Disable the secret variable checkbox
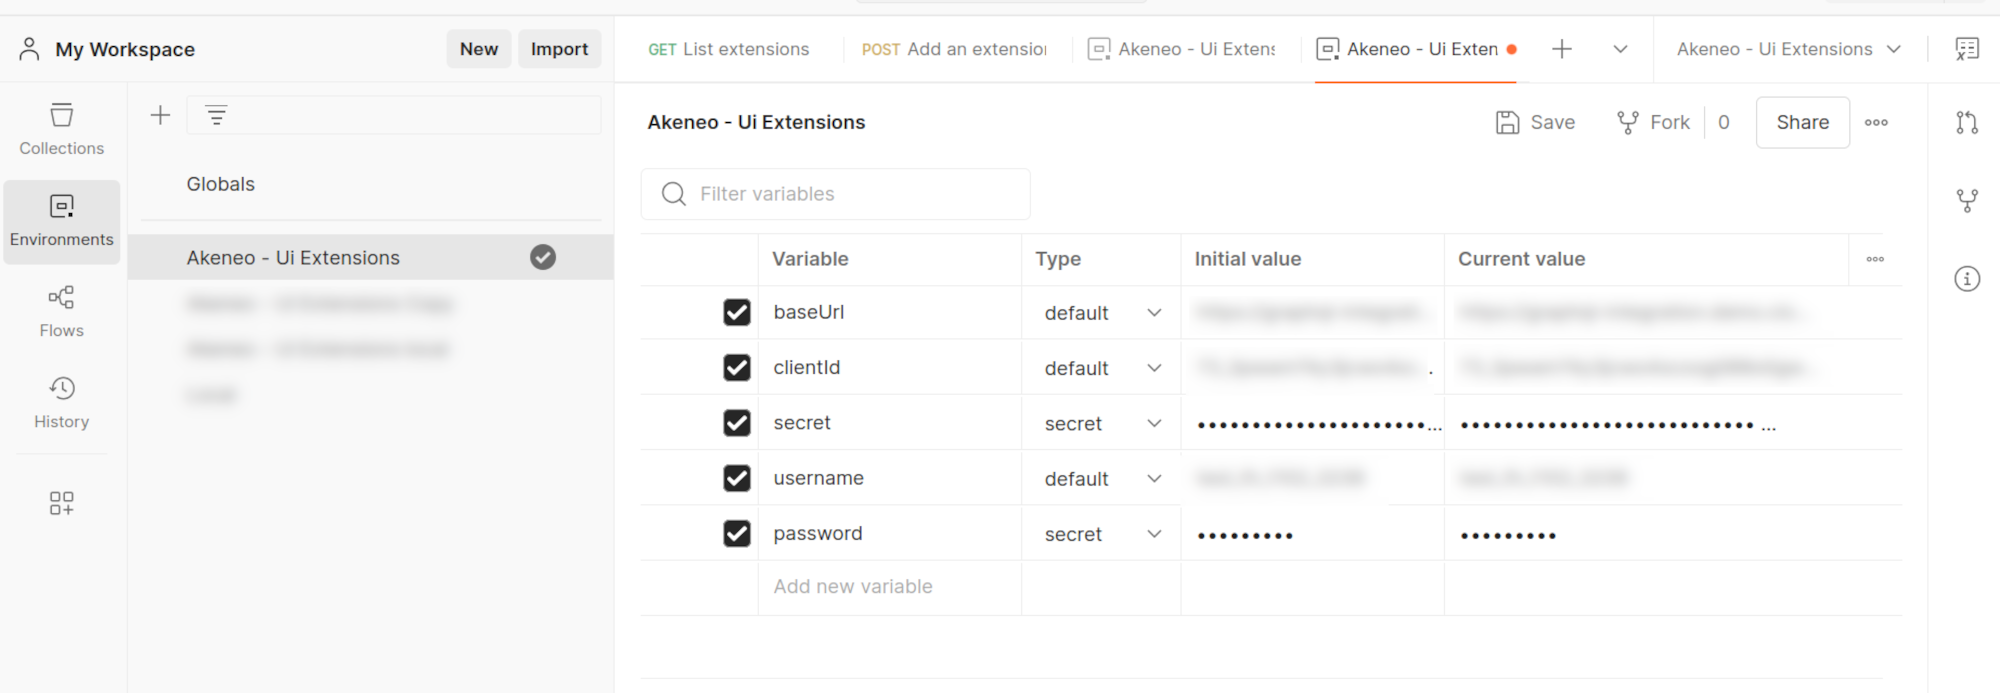The width and height of the screenshot is (2000, 693). pyautogui.click(x=737, y=423)
